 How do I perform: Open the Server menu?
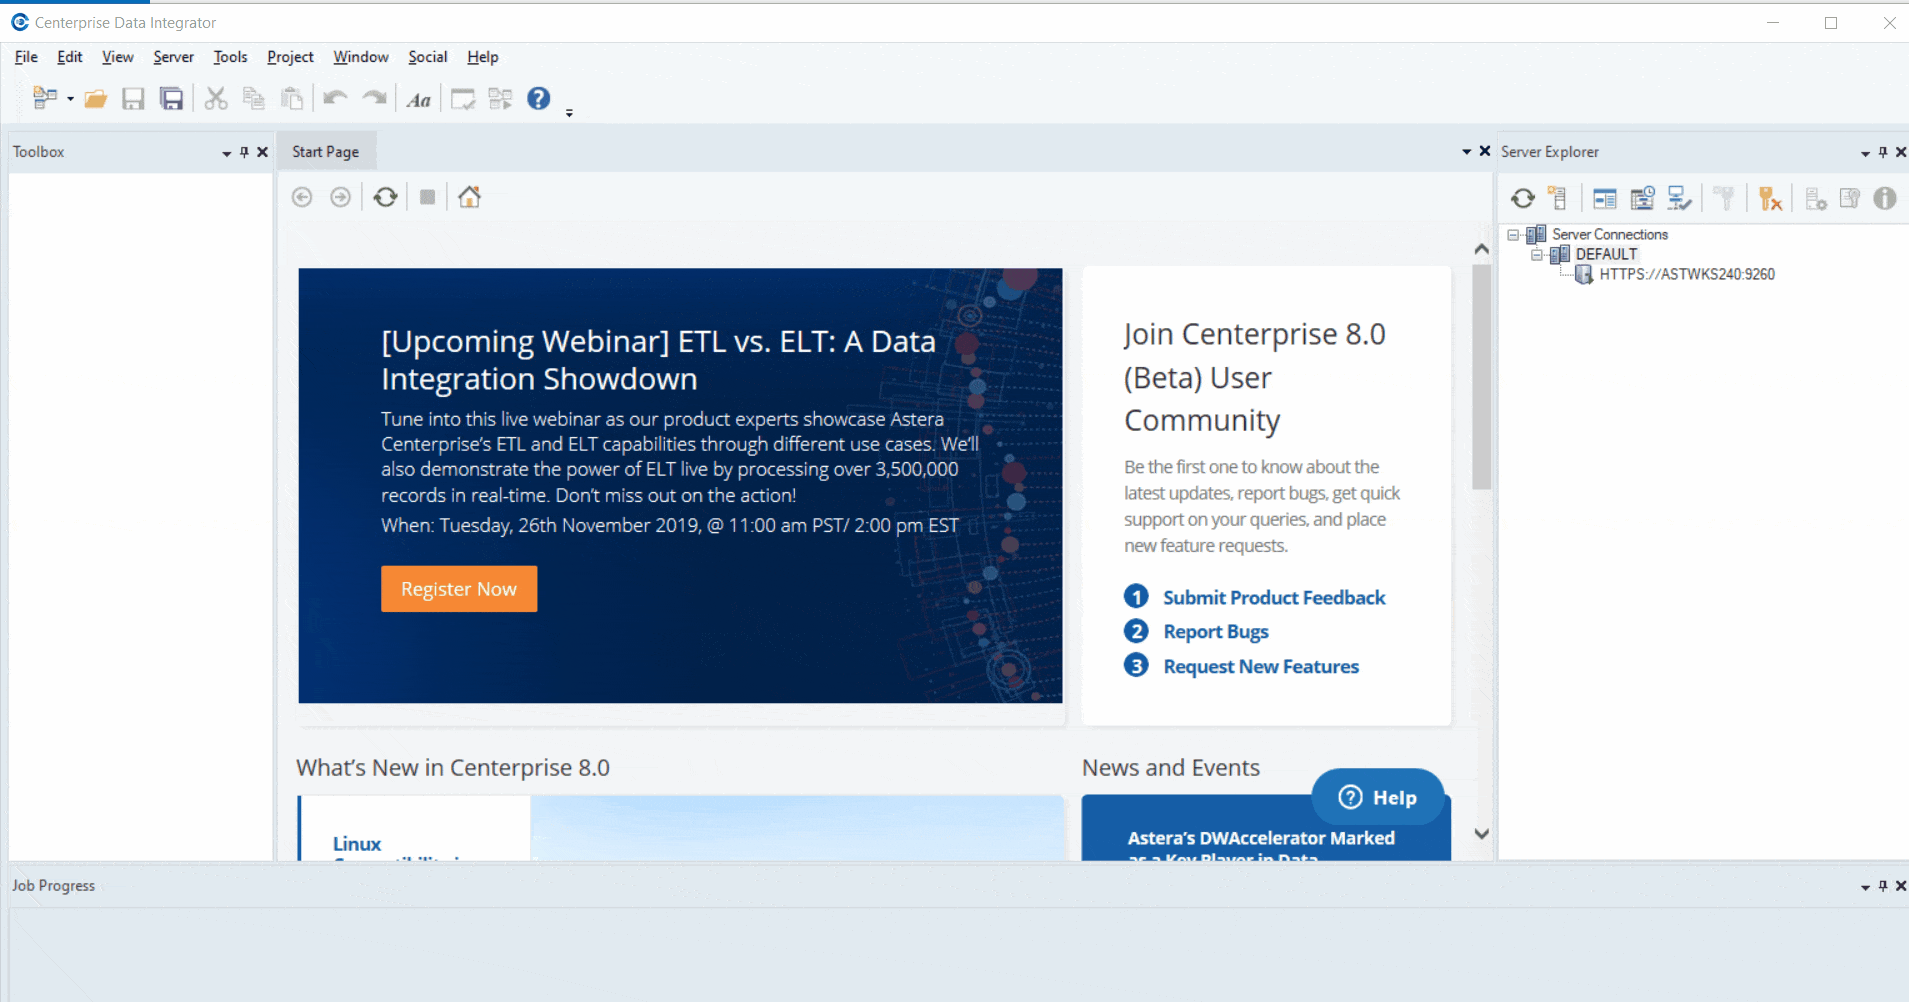pyautogui.click(x=173, y=57)
